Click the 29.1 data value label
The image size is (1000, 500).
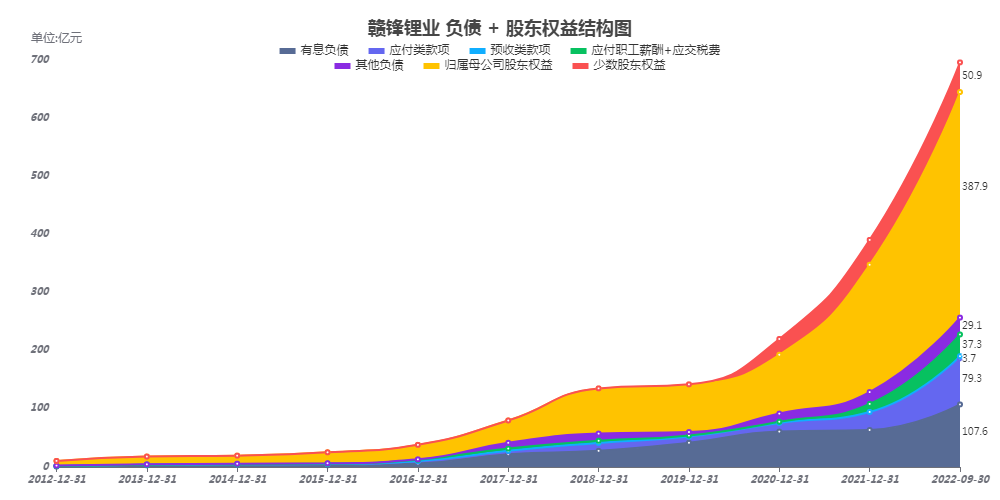tap(972, 325)
